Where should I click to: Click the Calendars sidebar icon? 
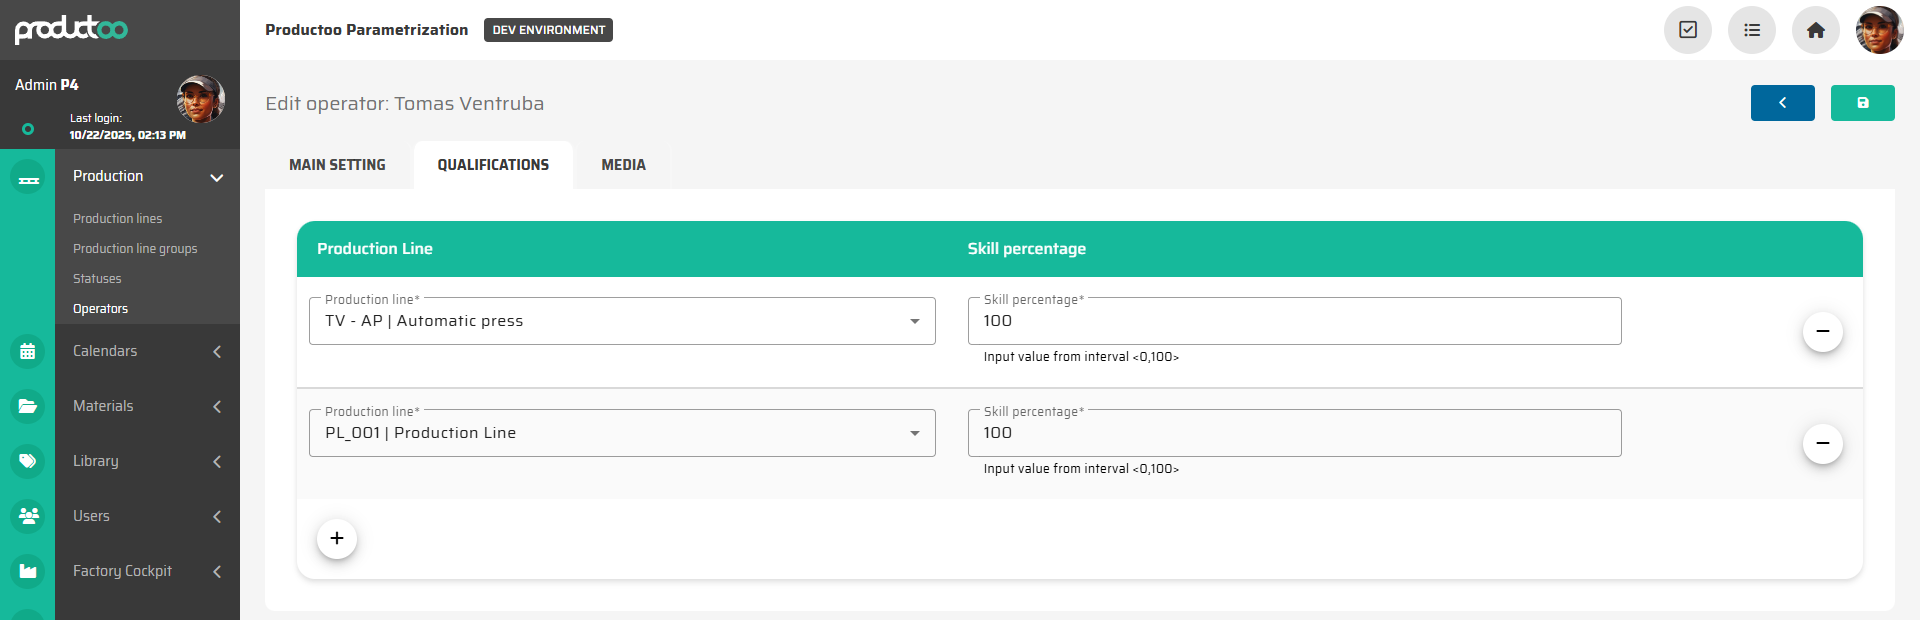(28, 351)
